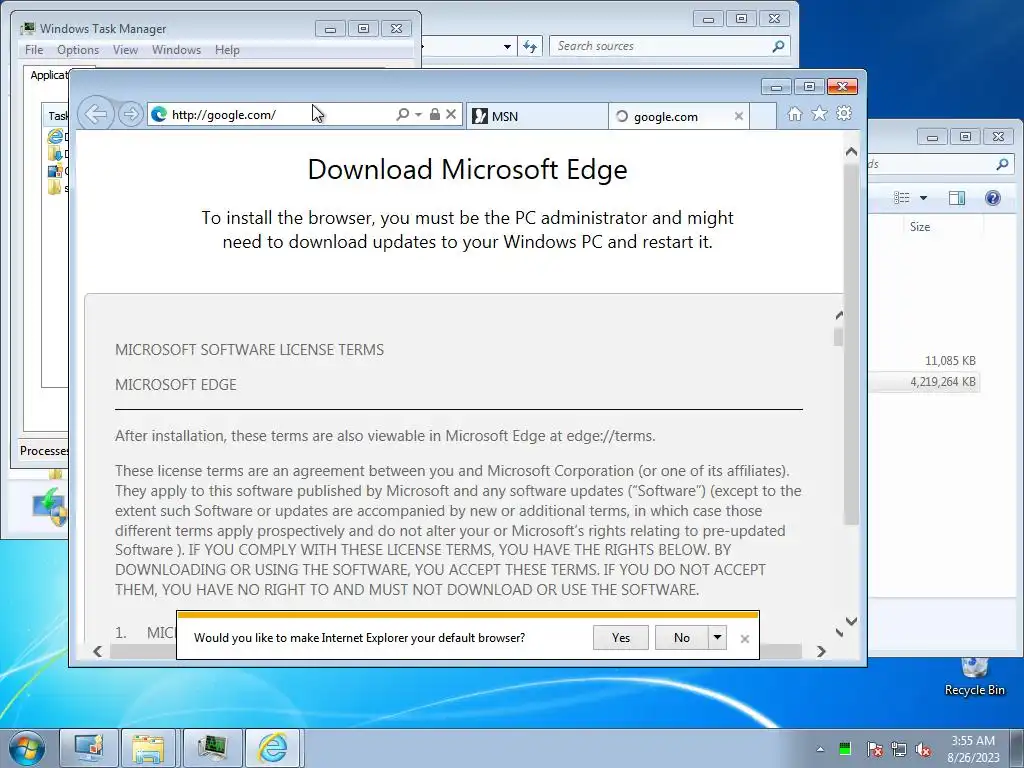Open a new tab in Internet Explorer

click(x=763, y=116)
